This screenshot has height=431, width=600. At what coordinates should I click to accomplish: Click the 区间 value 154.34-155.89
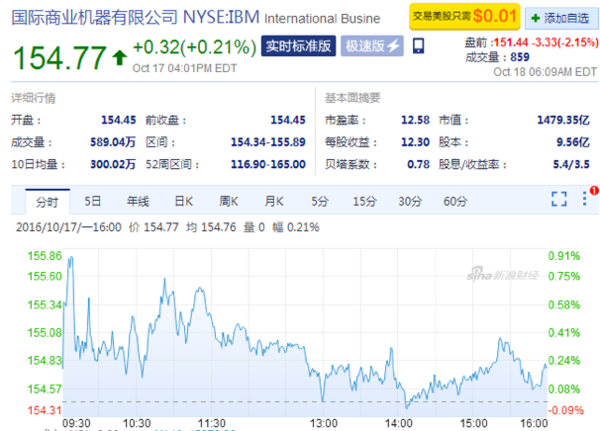[x=268, y=142]
